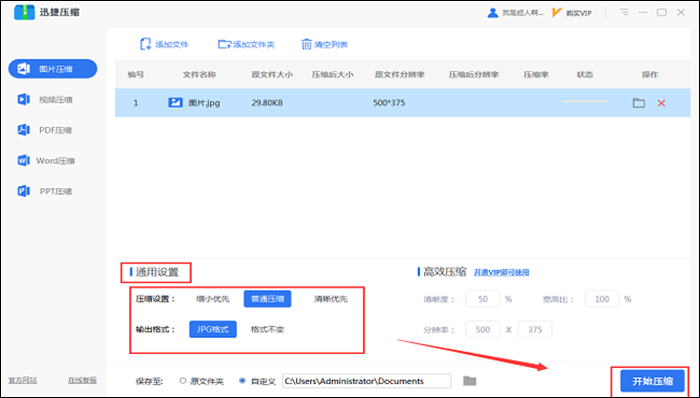Click the 29.80KB file size cell
700x398 pixels.
click(x=267, y=103)
